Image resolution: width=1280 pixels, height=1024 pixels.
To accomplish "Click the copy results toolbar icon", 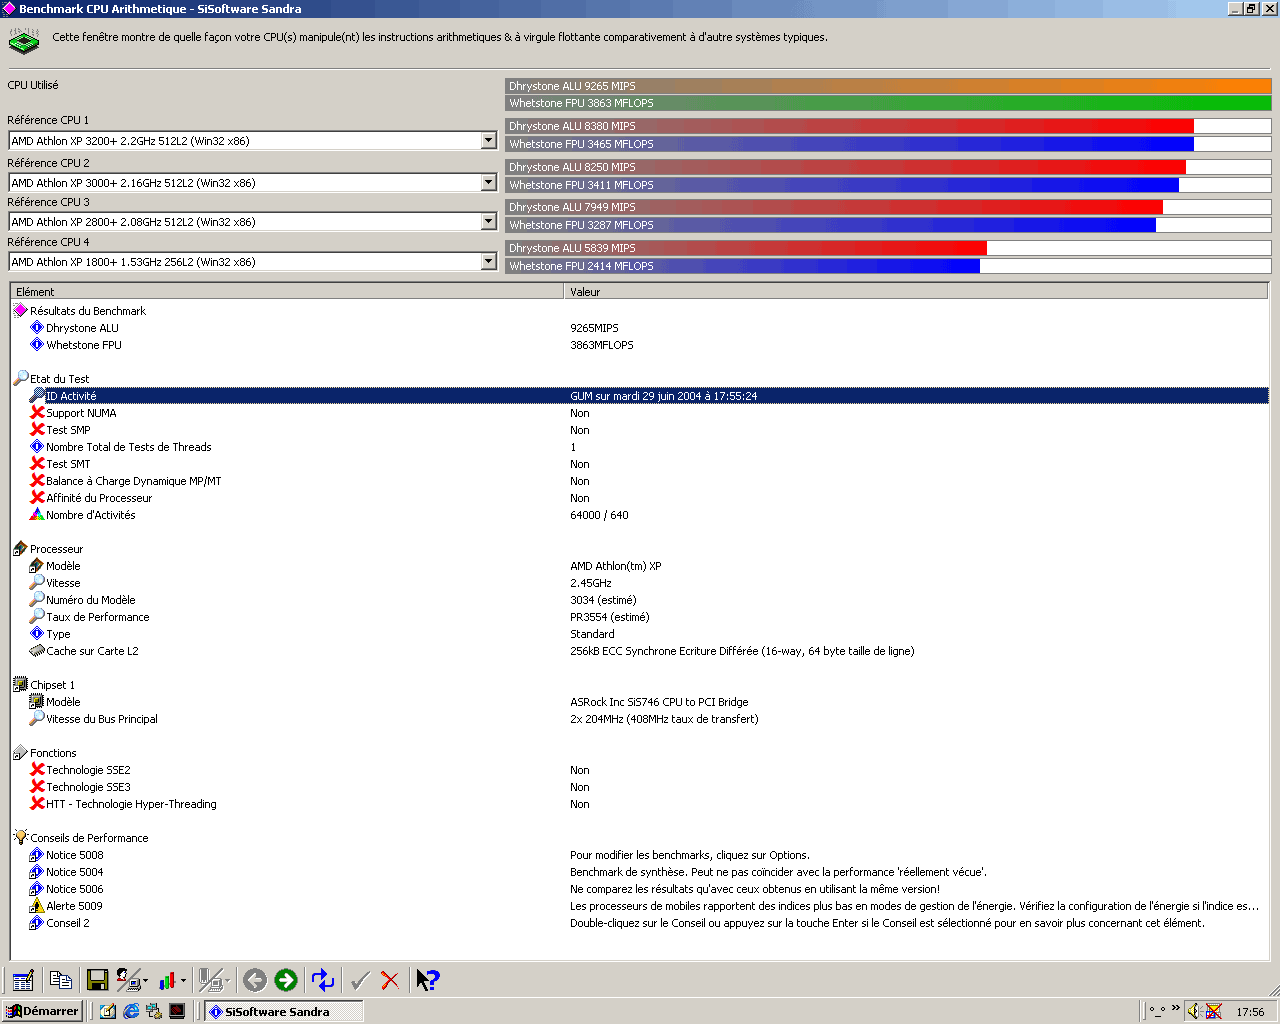I will point(60,980).
